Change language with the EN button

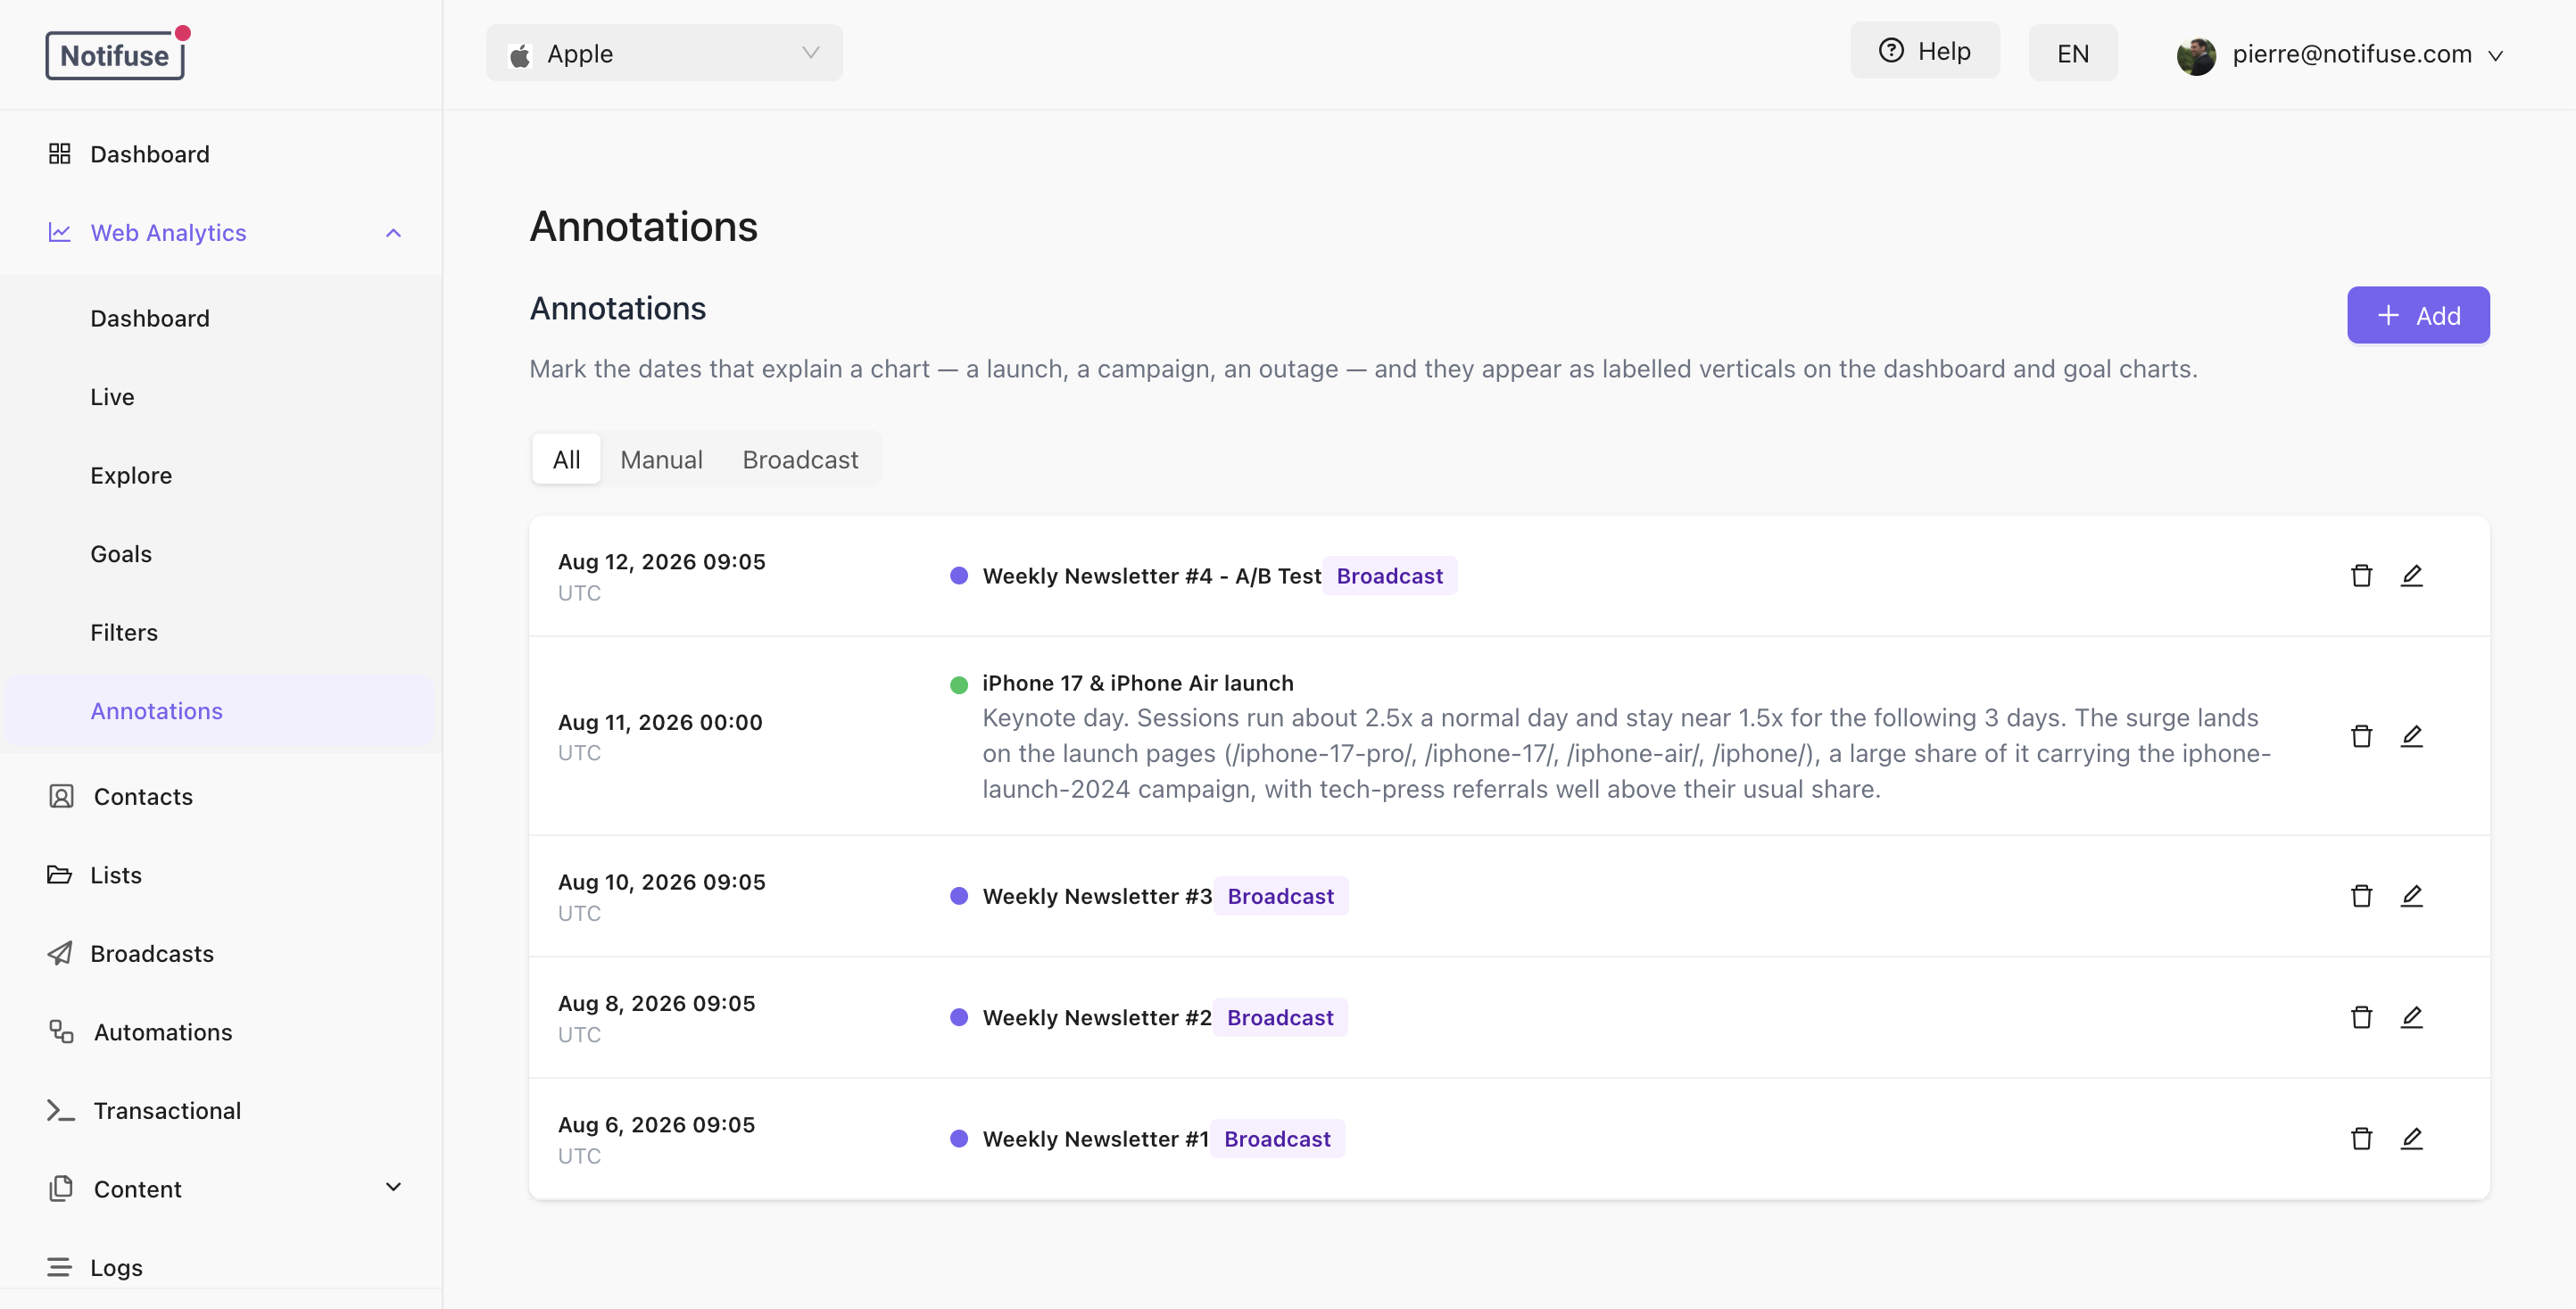2073,54
